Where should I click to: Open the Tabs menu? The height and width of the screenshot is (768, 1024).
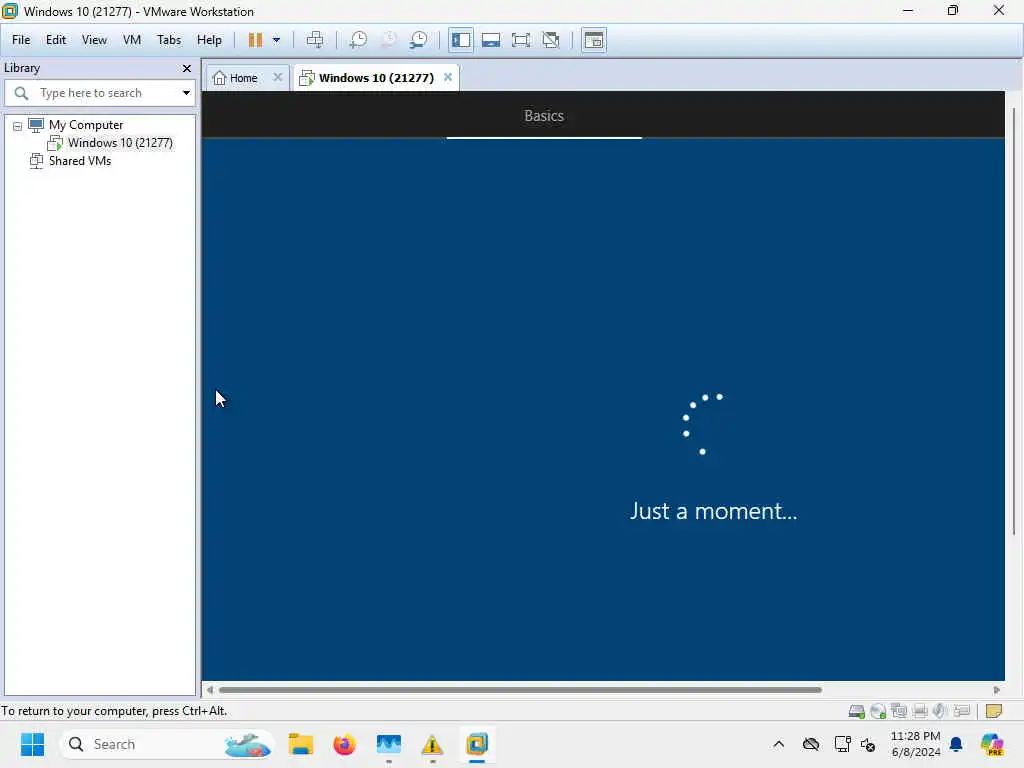[168, 40]
